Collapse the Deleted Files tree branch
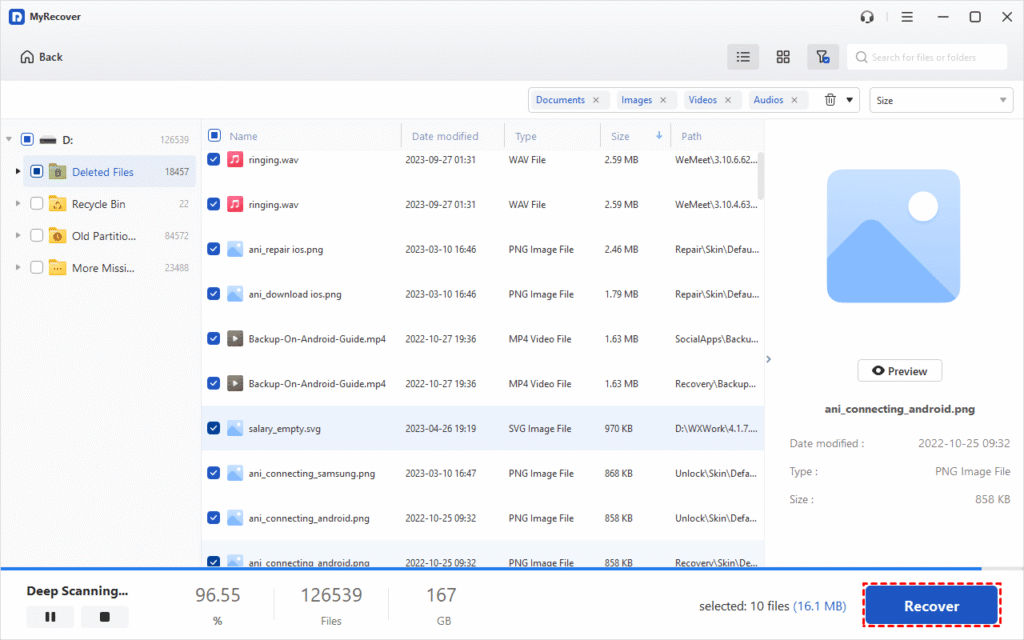 coord(16,171)
